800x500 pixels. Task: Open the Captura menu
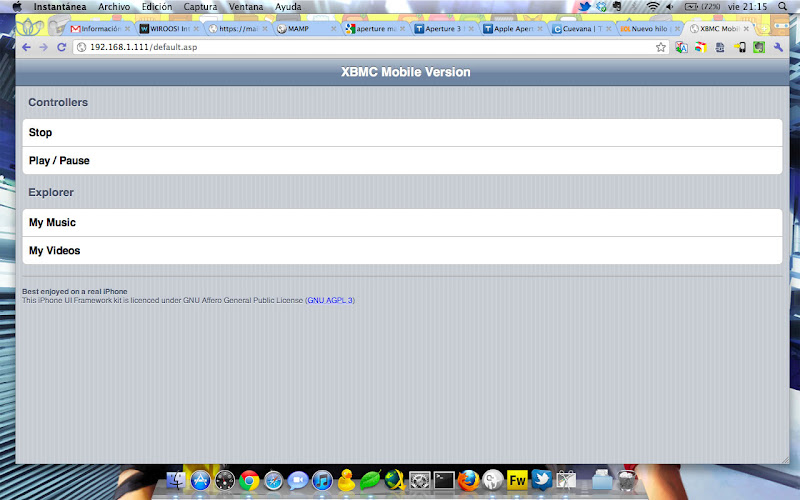pos(200,7)
